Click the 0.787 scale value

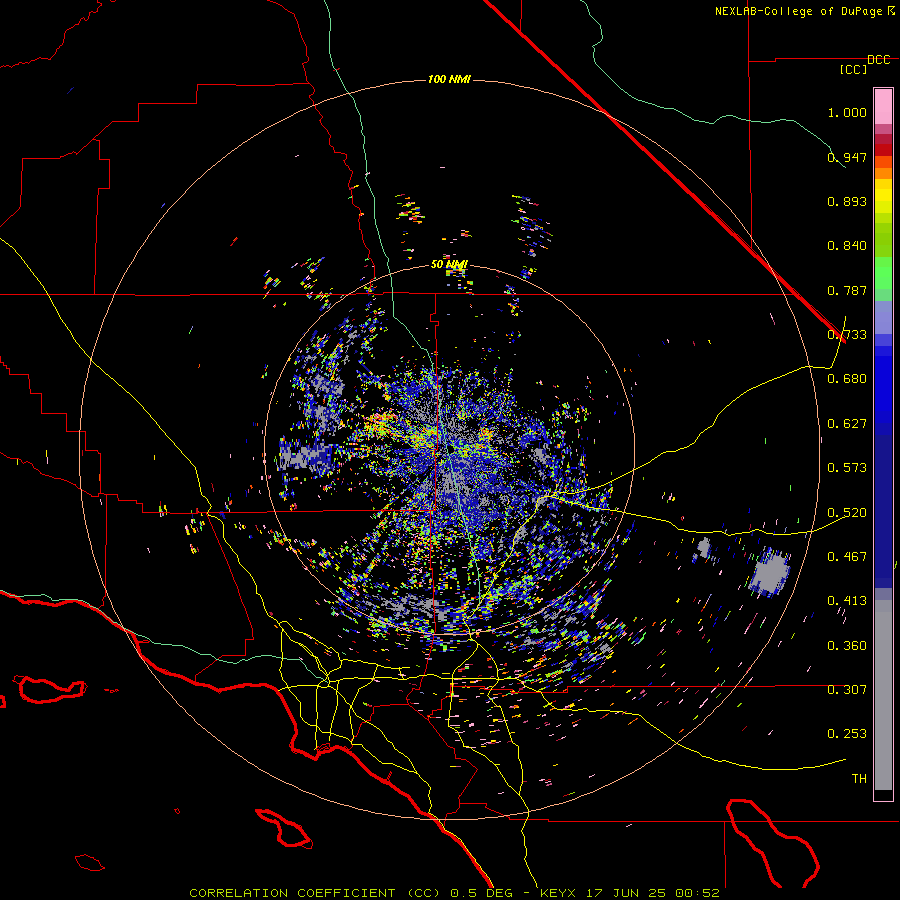847,290
